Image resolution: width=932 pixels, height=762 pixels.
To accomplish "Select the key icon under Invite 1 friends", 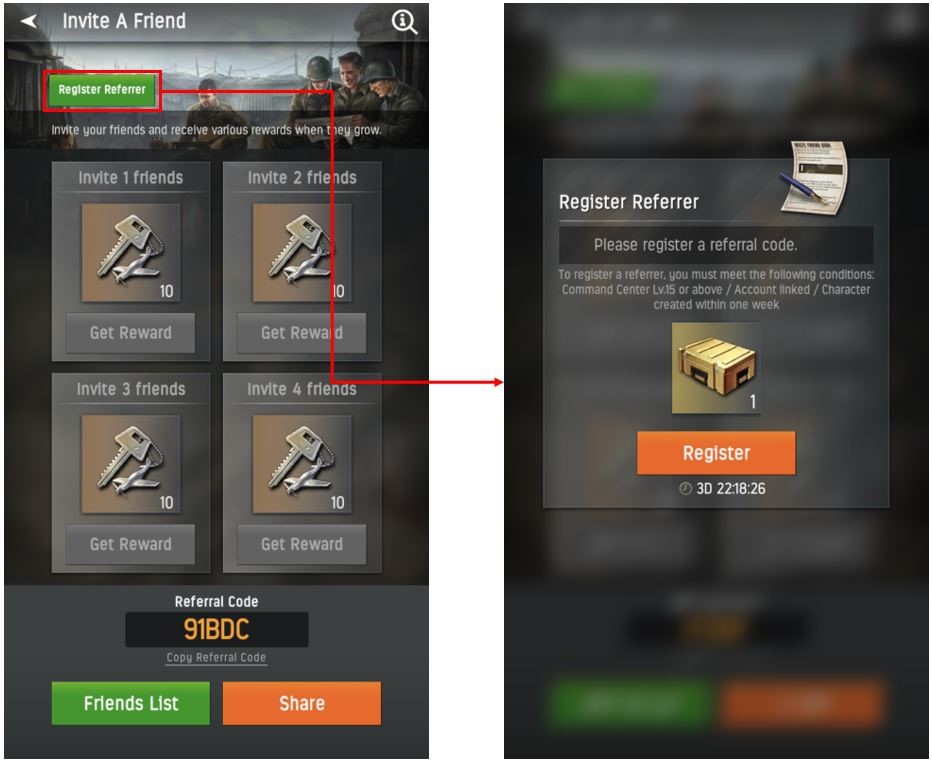I will 131,253.
